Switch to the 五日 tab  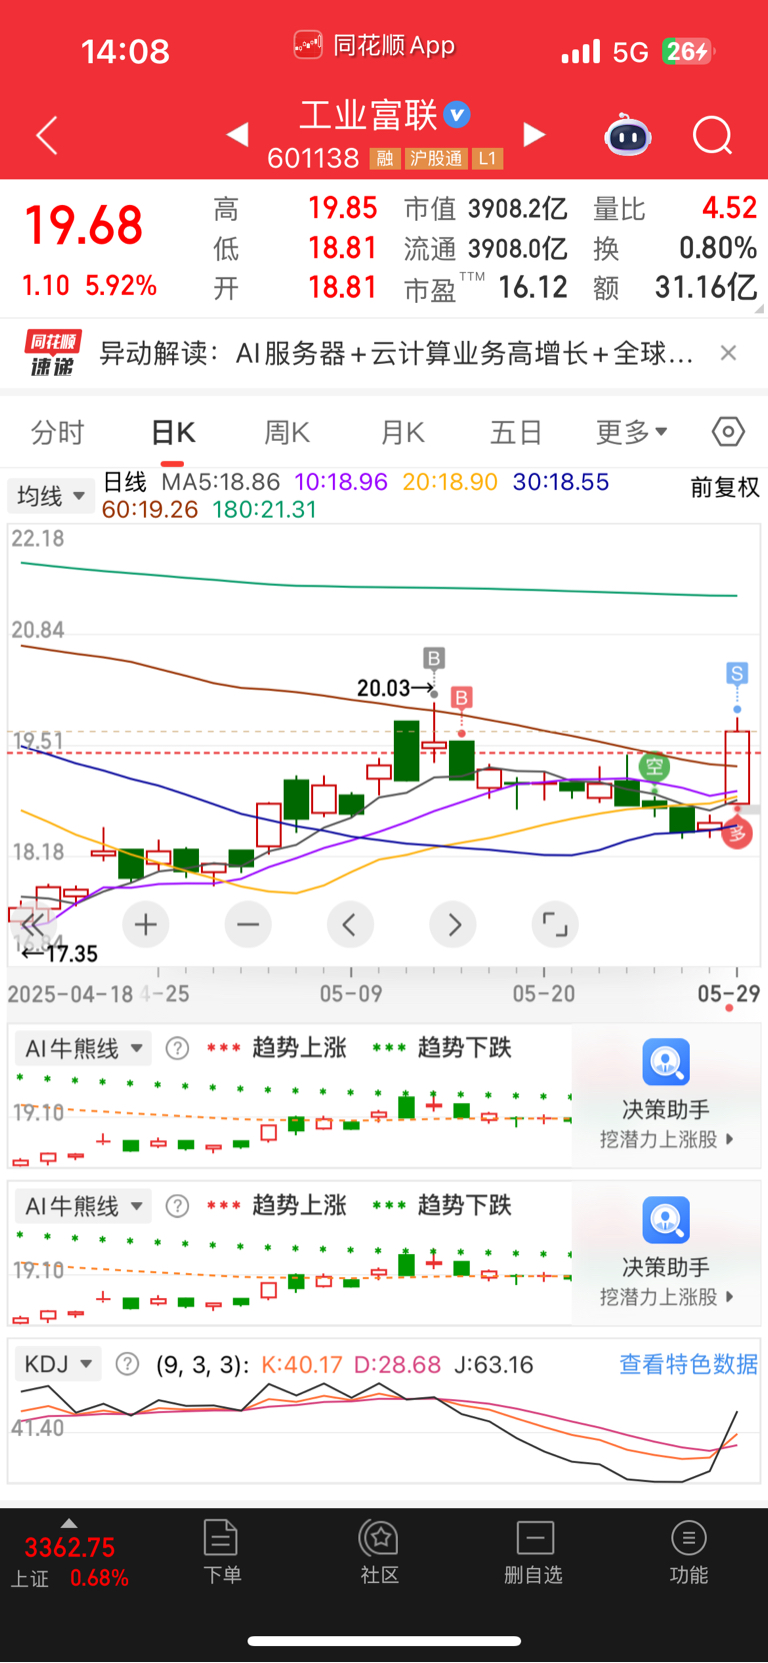(x=516, y=432)
